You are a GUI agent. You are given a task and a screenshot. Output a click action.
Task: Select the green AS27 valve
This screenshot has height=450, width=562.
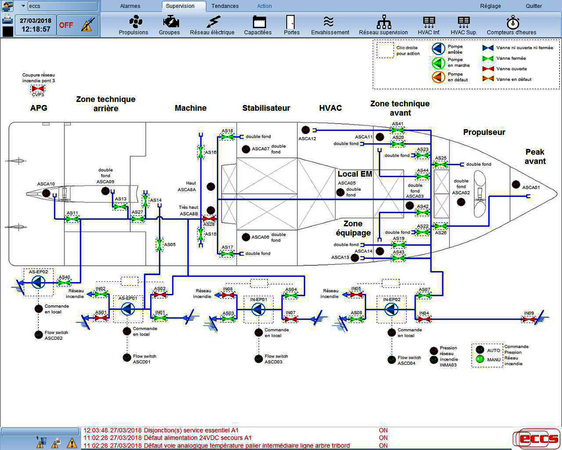[137, 219]
